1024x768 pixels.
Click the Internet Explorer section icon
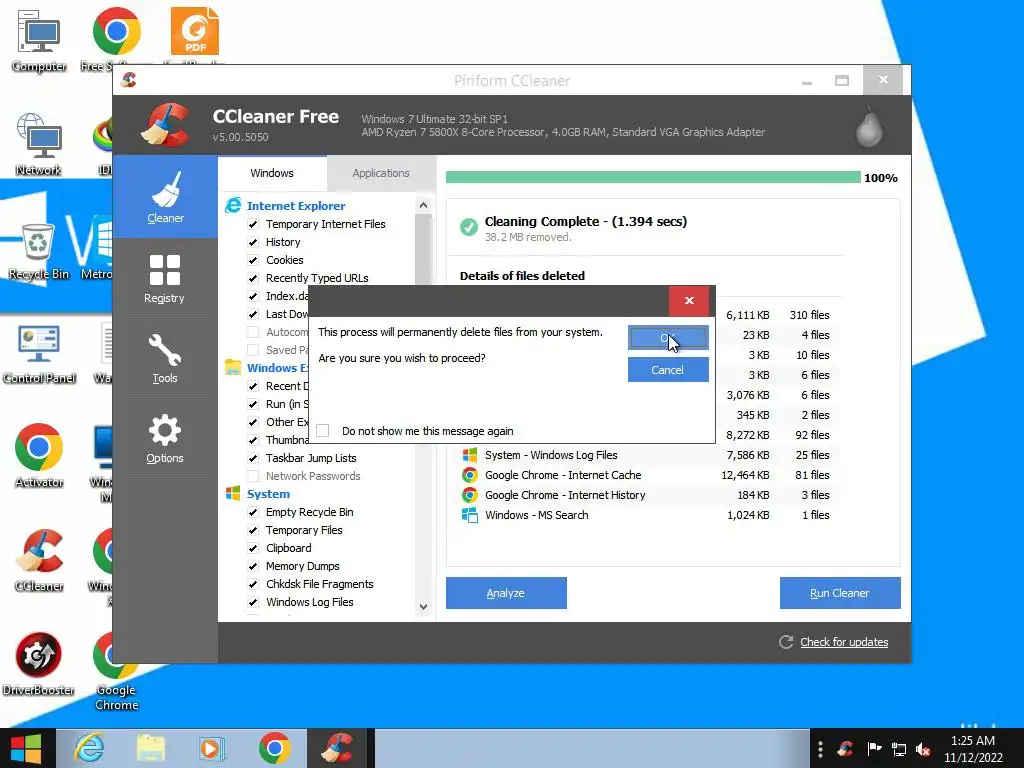tap(233, 206)
